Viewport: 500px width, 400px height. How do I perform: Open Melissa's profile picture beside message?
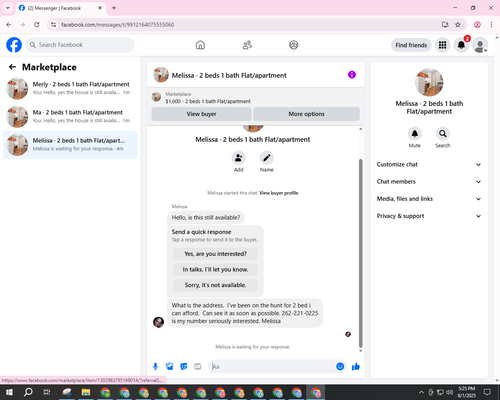point(158,322)
